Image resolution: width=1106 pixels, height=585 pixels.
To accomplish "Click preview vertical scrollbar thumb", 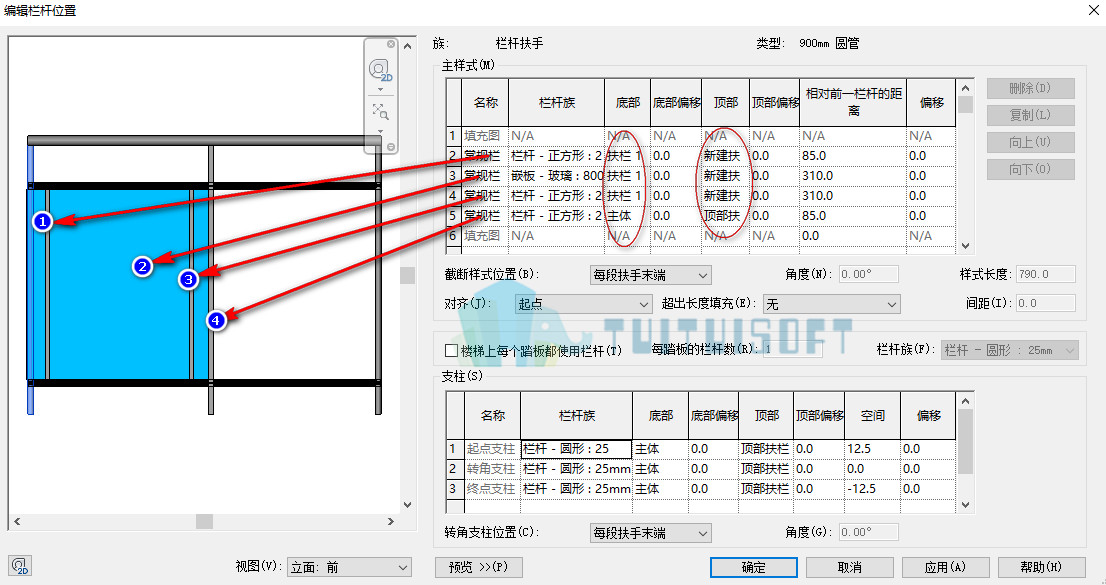I will click(407, 275).
